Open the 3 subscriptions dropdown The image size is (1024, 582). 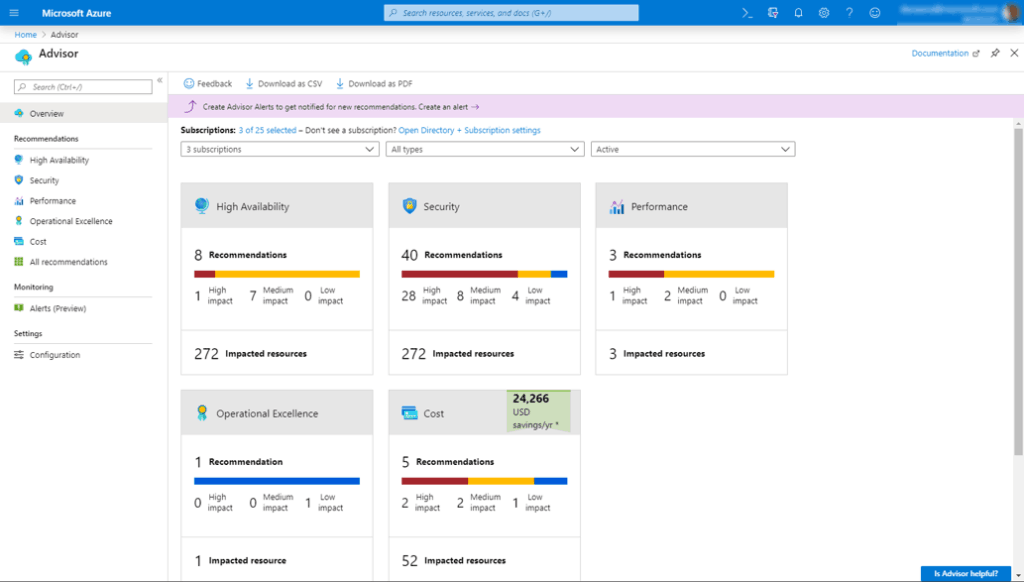click(277, 148)
